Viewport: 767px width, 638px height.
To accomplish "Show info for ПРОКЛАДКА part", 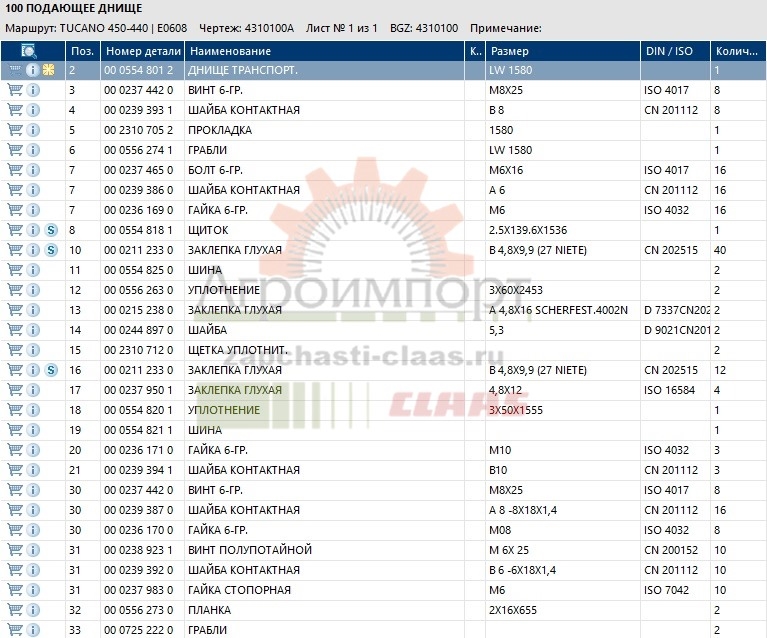I will (x=33, y=130).
